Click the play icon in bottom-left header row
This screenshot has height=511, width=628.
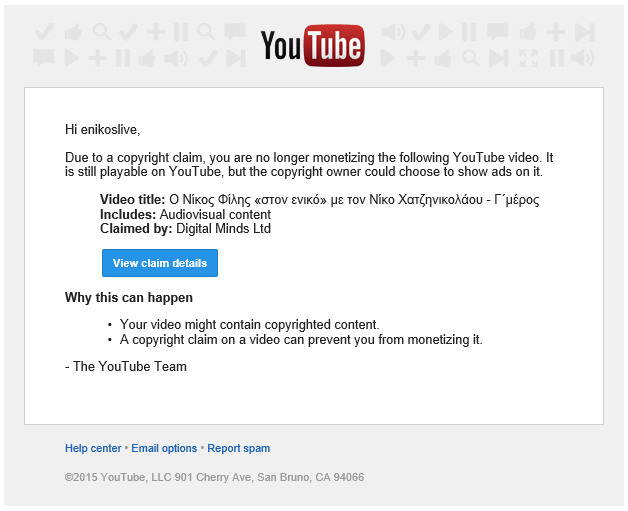click(71, 58)
